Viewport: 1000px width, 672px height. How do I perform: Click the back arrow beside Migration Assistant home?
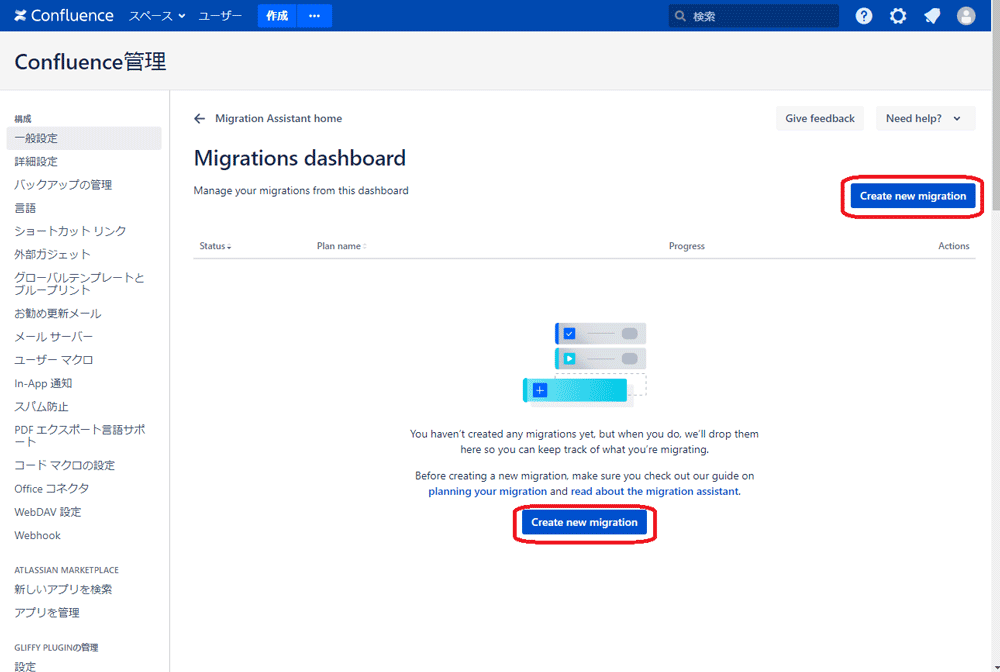coord(200,119)
